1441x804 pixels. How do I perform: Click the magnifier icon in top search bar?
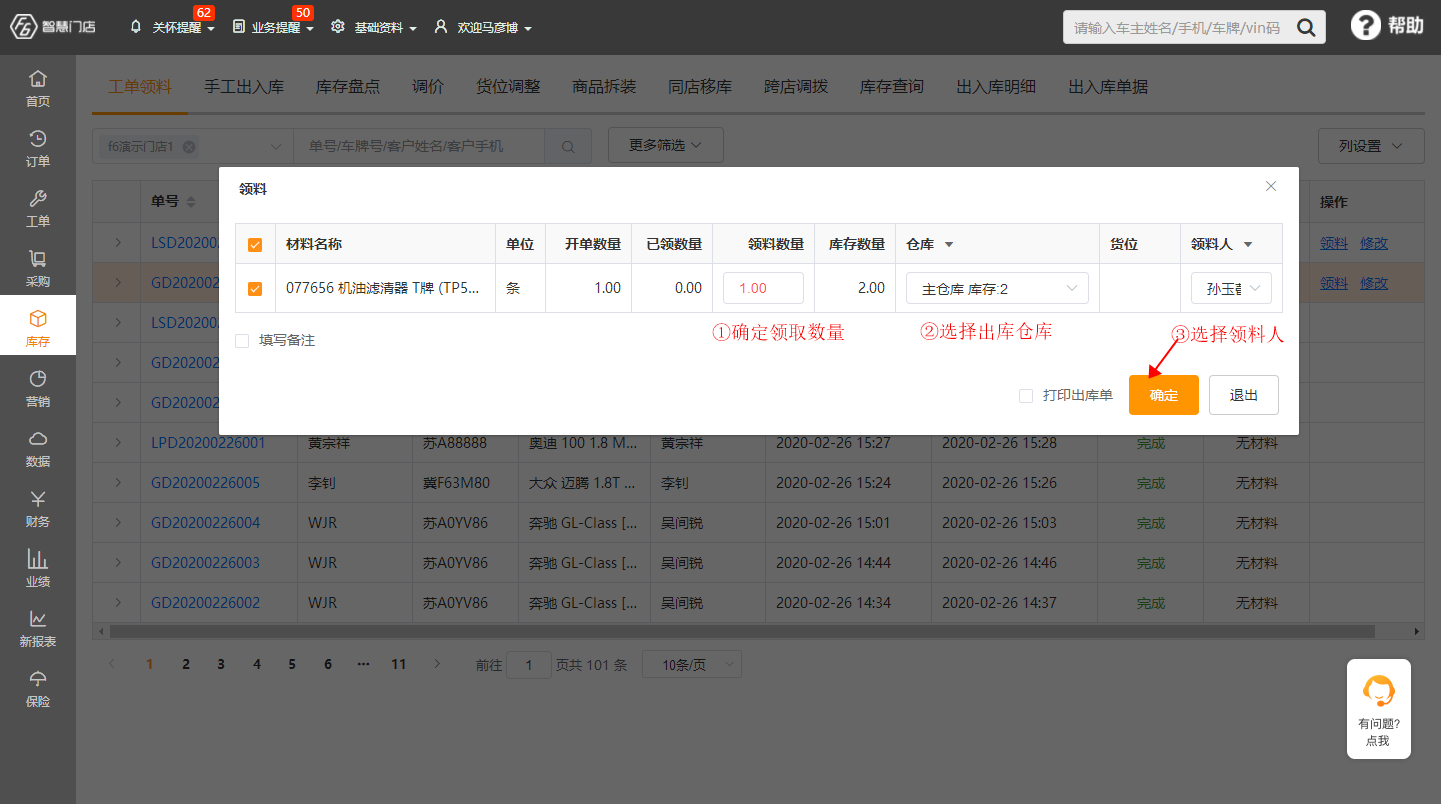1305,28
